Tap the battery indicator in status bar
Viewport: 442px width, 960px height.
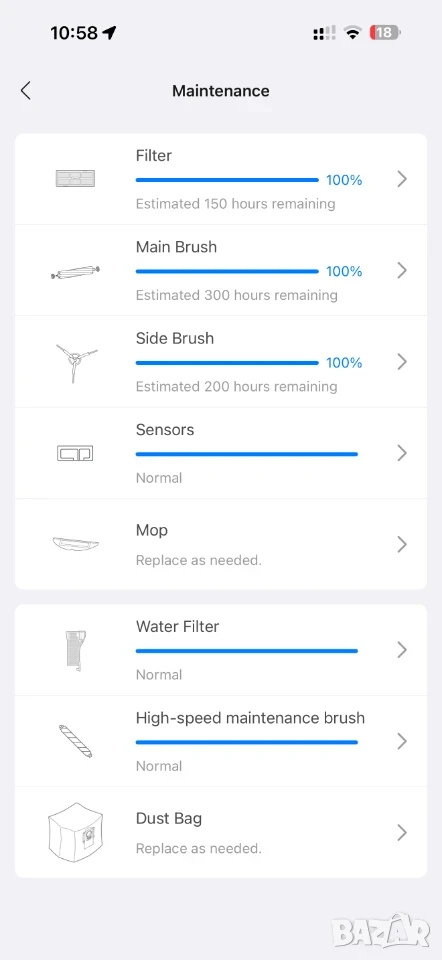pyautogui.click(x=386, y=32)
